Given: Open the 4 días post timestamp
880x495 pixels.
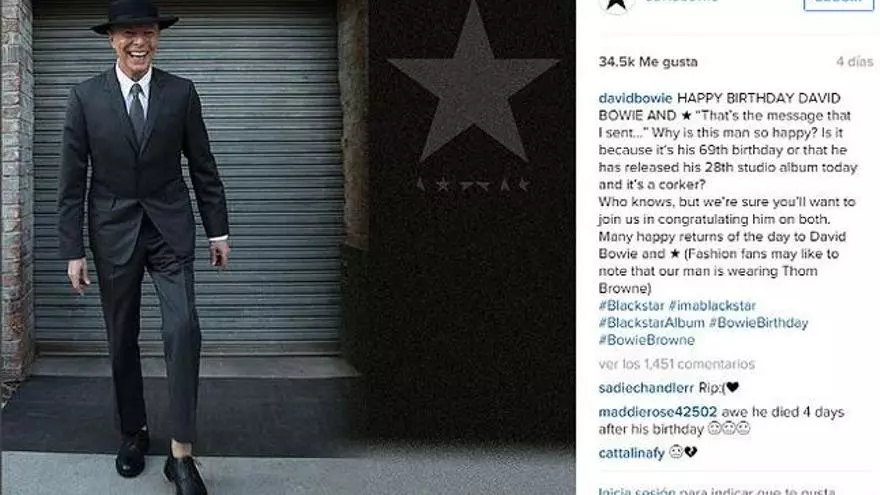Looking at the screenshot, I should 855,62.
